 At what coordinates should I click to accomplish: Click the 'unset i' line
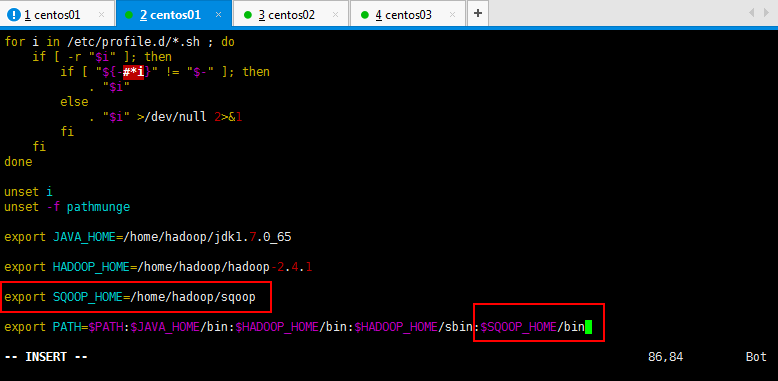28,191
